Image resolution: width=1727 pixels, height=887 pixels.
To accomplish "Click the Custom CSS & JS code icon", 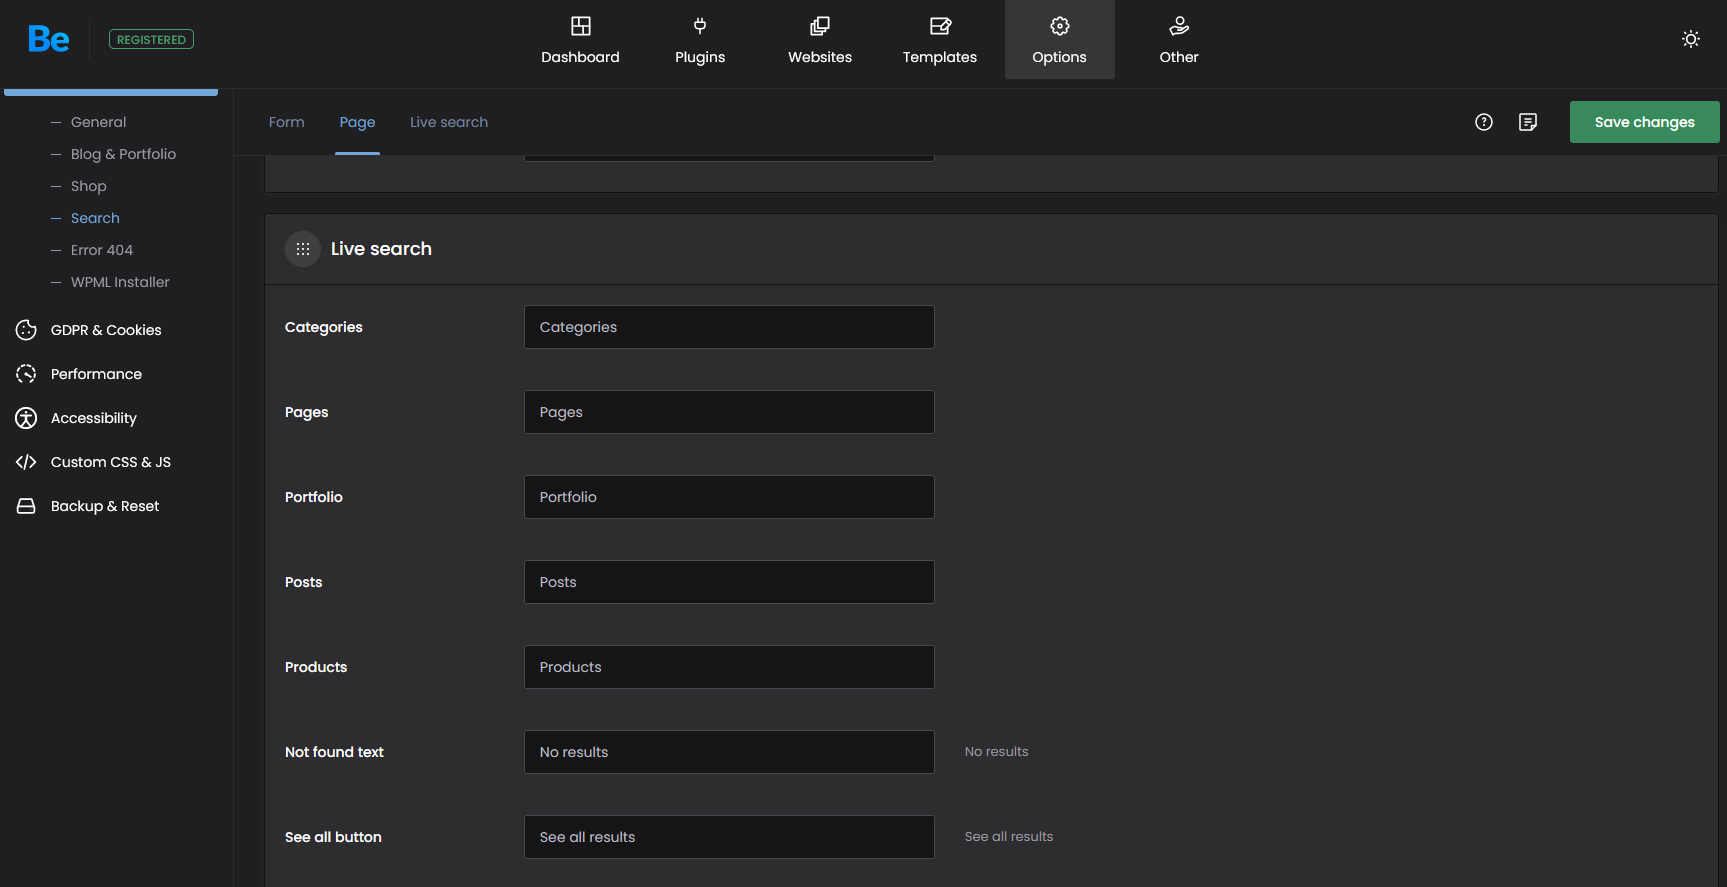I will (26, 462).
